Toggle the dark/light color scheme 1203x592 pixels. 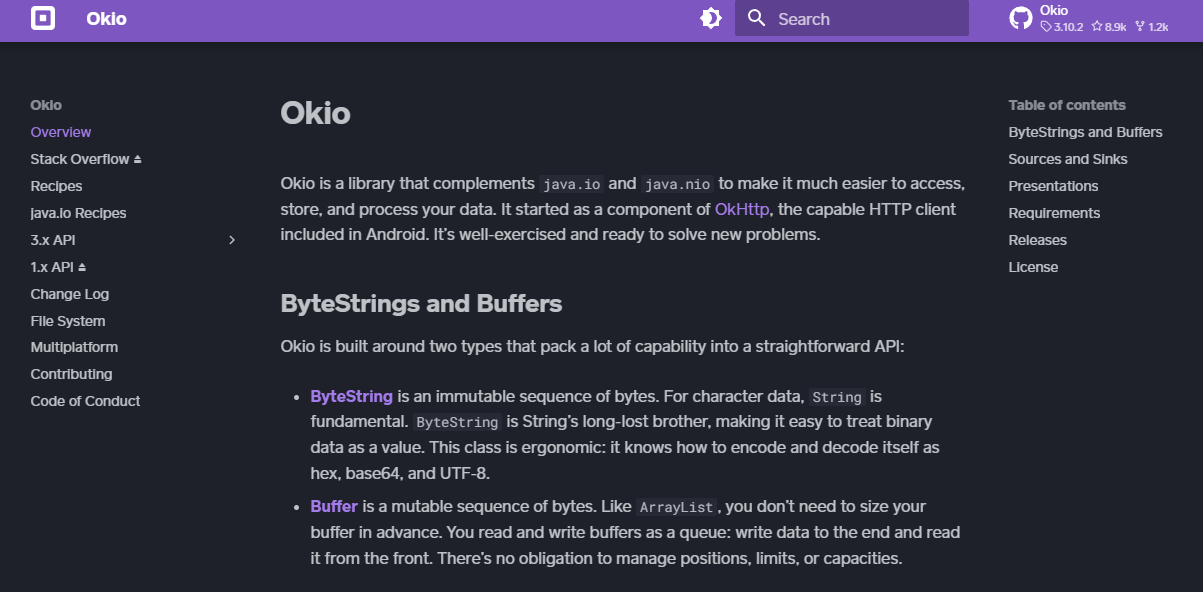(x=711, y=19)
